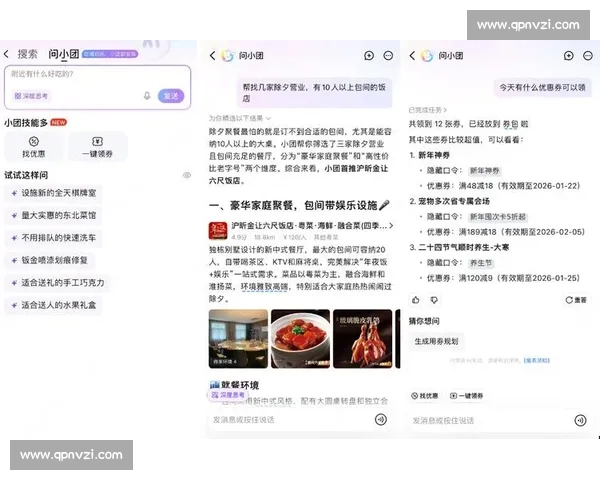Open the 一键领券 skill in the left panel

pos(97,147)
